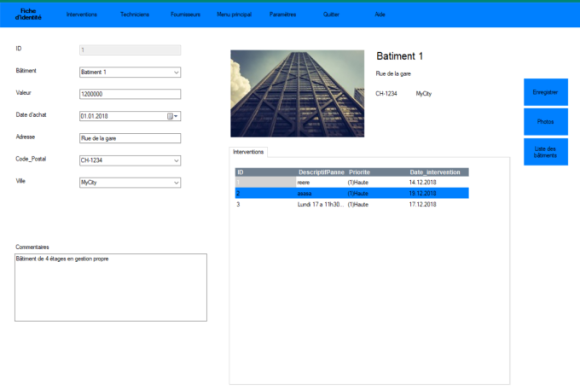This screenshot has width=580, height=390.
Task: Click the 'Batiment 1' heading text
Action: tap(399, 56)
